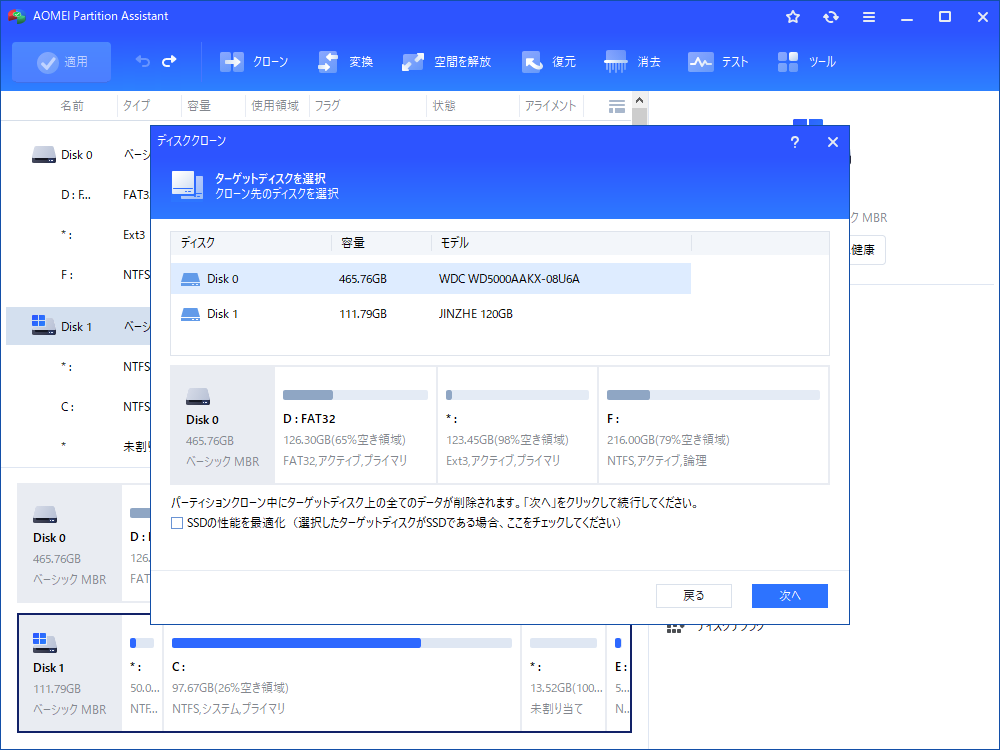Click 名前 column header in main window
Image resolution: width=1000 pixels, height=750 pixels.
(71, 106)
